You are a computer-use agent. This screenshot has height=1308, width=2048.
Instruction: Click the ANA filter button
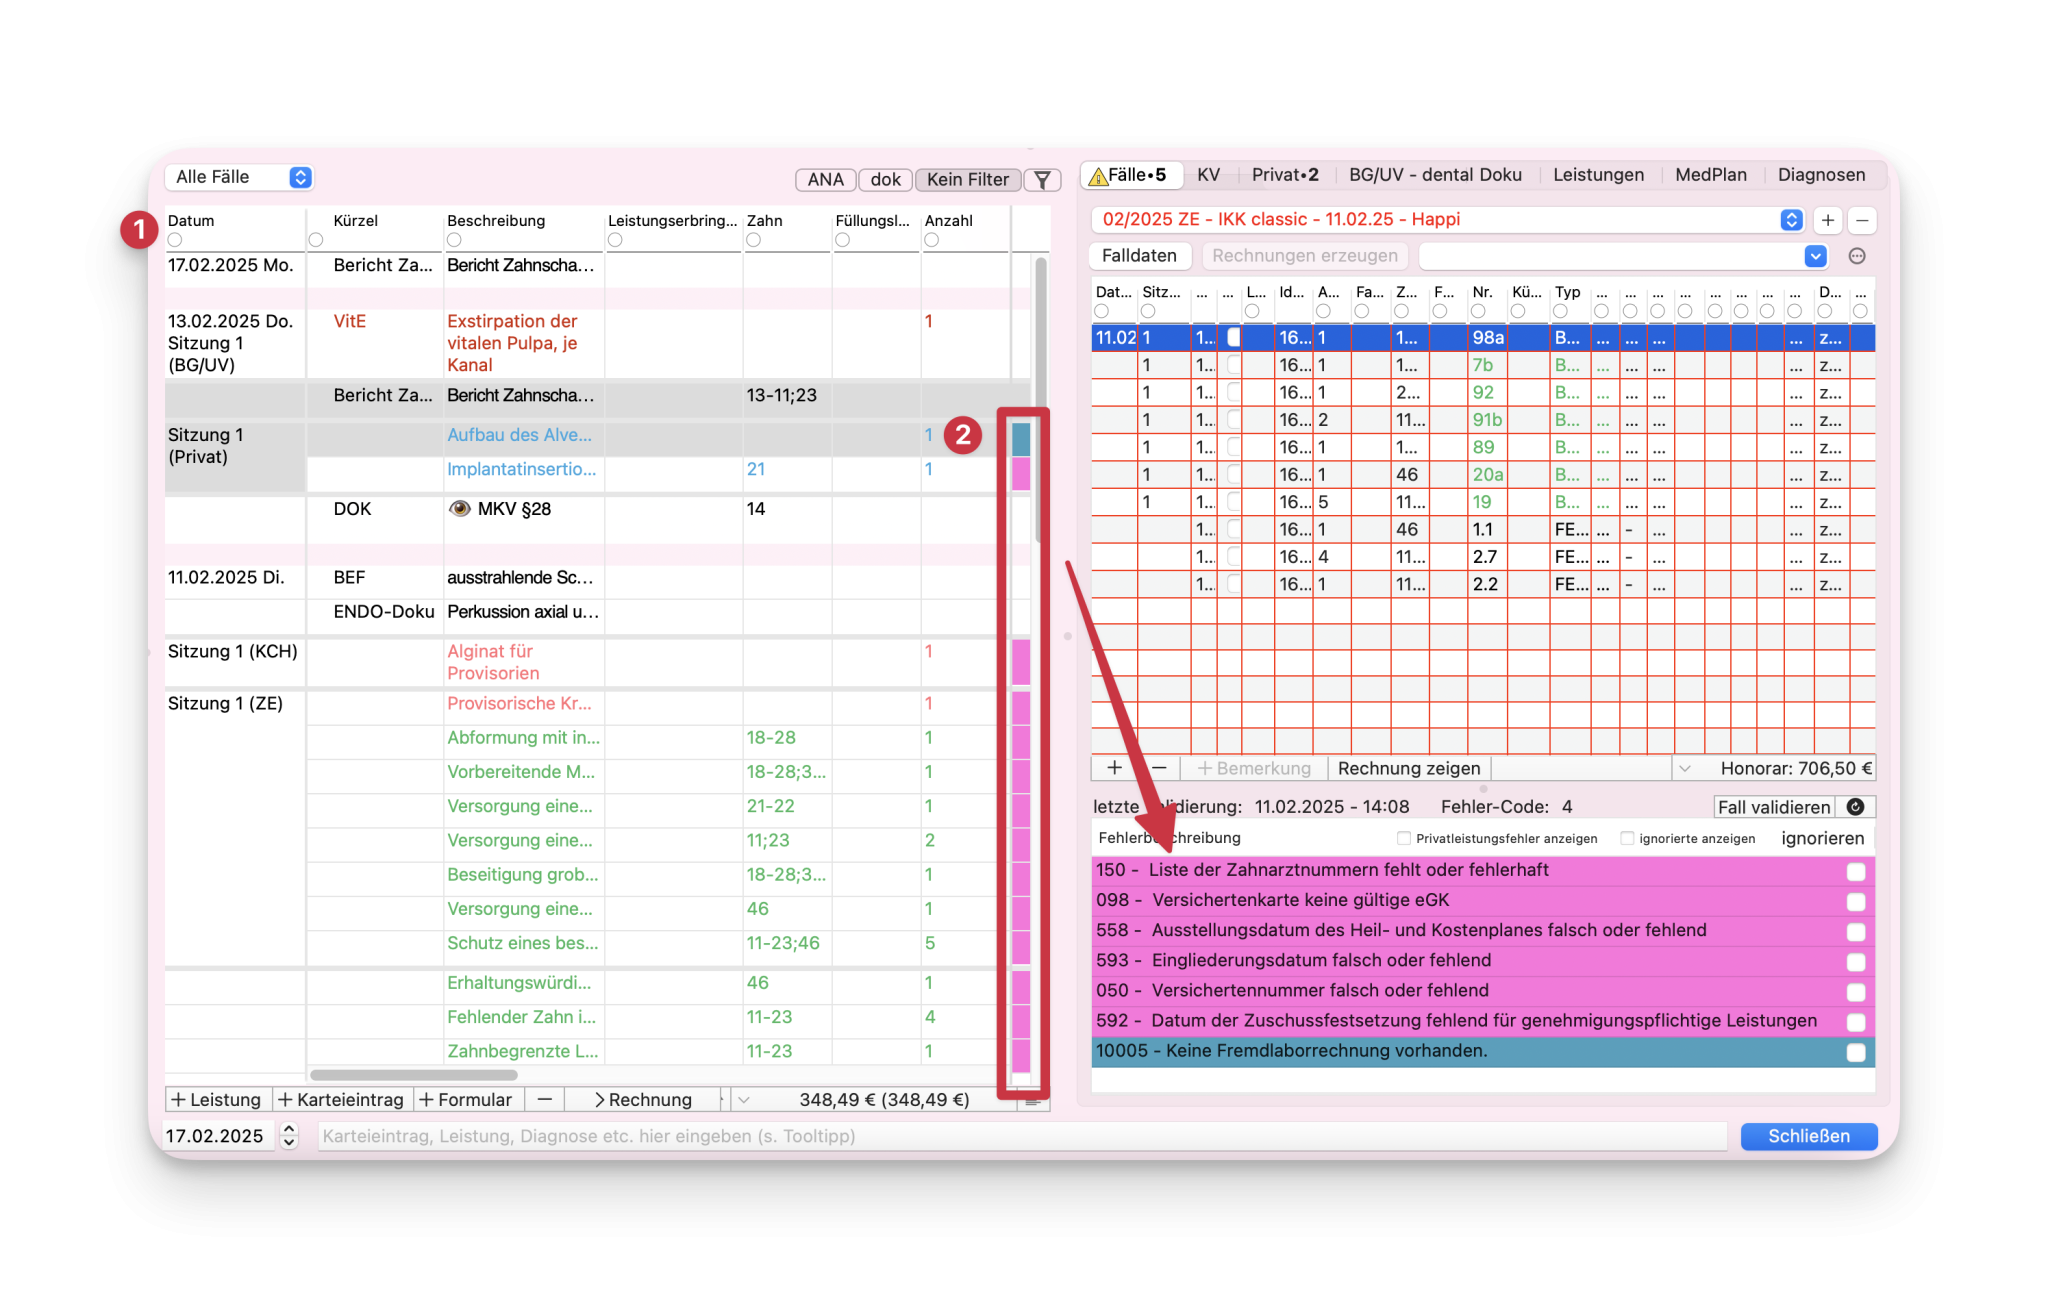coord(825,180)
